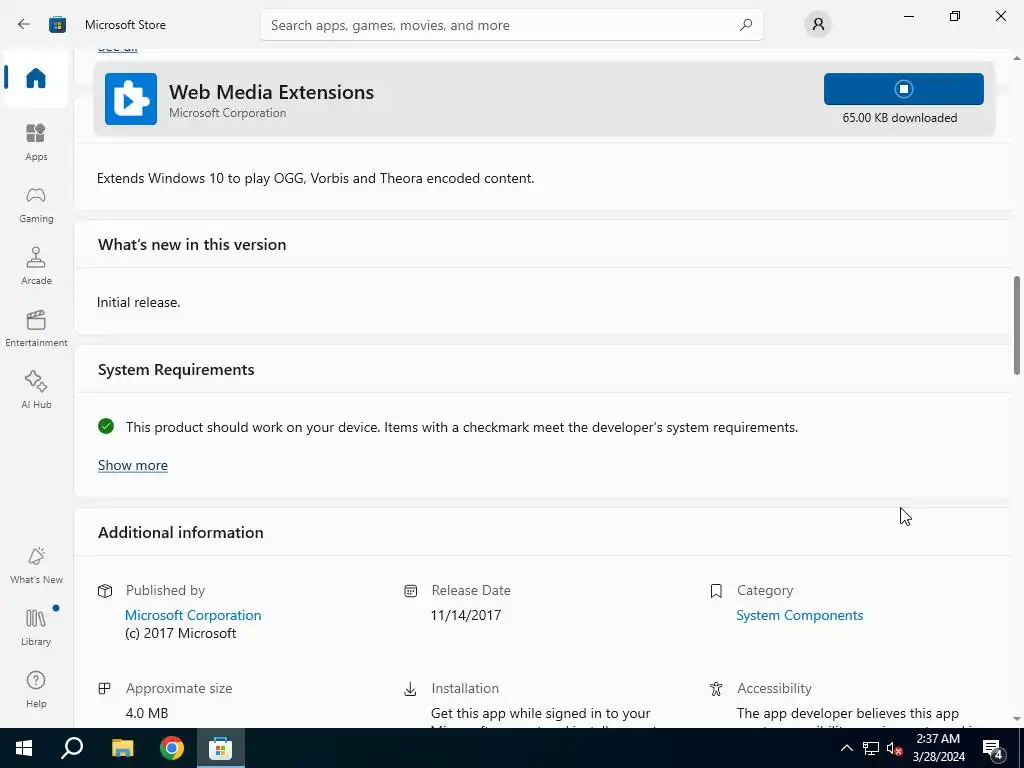Click the muted volume tray icon
Image resolution: width=1024 pixels, height=768 pixels.
[894, 748]
